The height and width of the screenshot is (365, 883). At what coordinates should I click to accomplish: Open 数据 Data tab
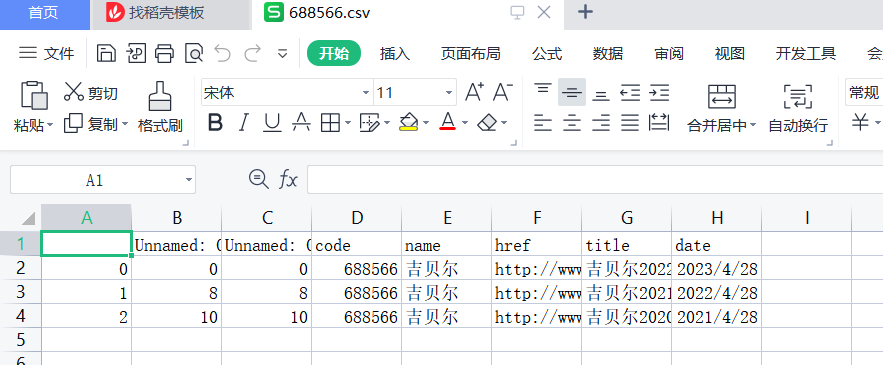click(608, 54)
